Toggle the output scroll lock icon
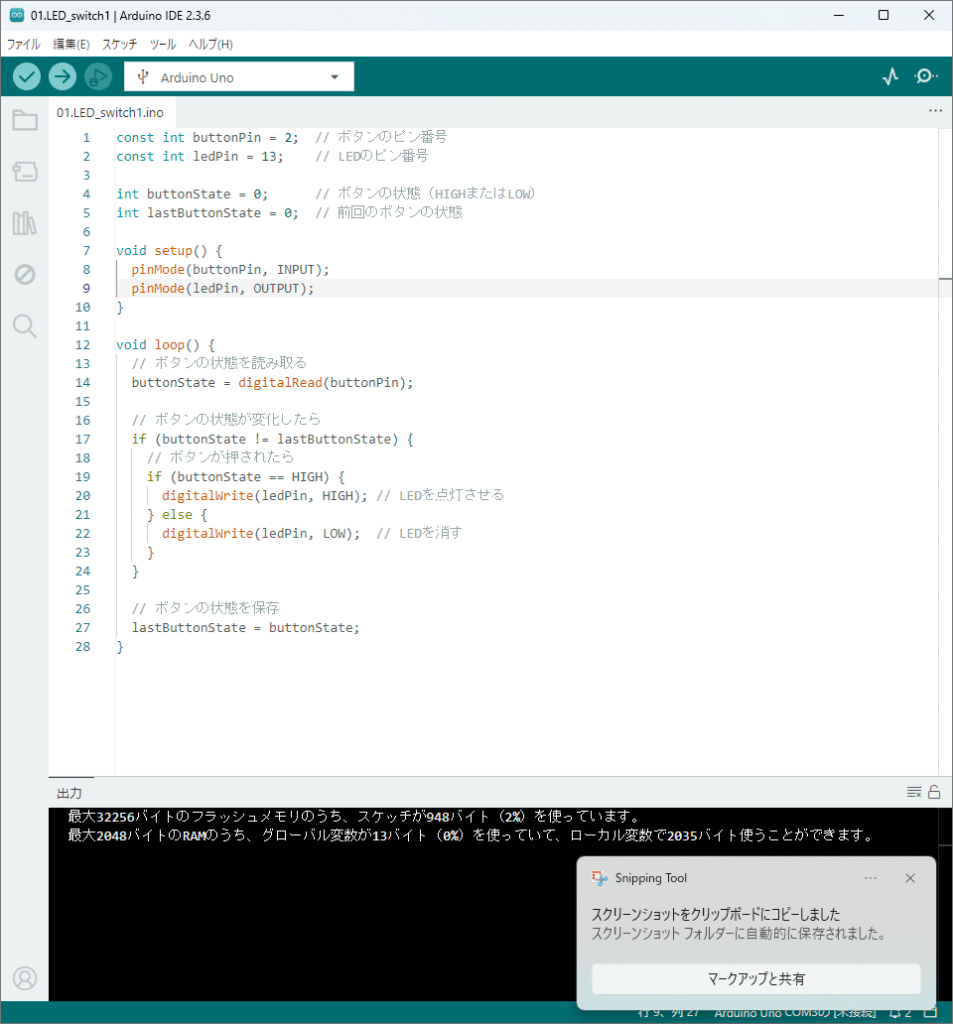 point(934,792)
